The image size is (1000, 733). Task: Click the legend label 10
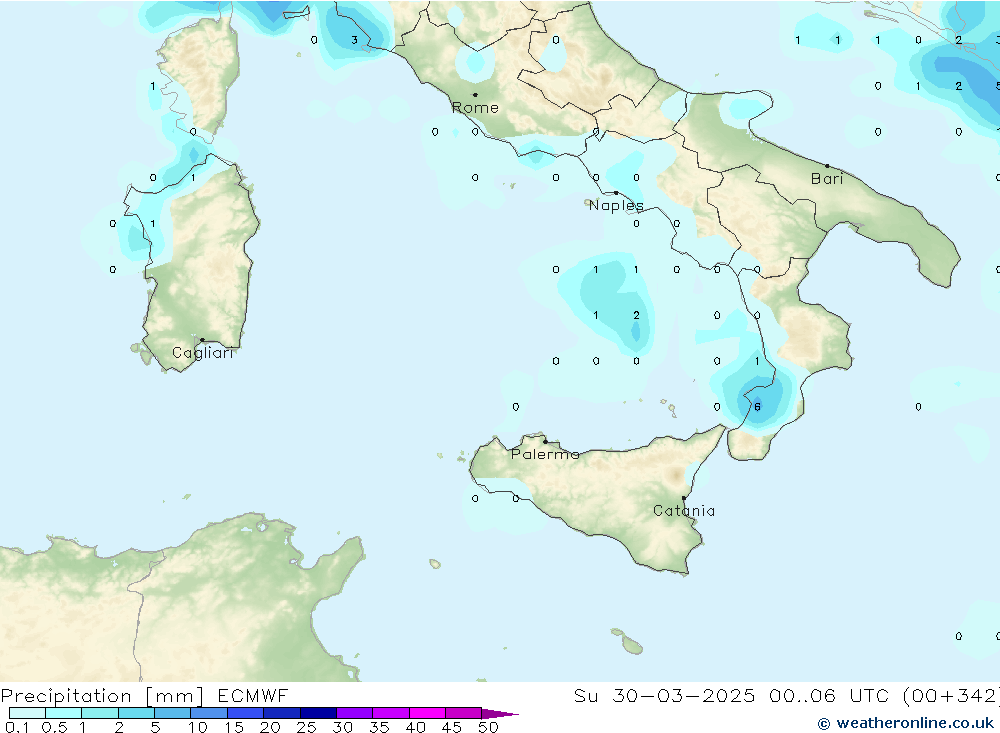click(197, 727)
